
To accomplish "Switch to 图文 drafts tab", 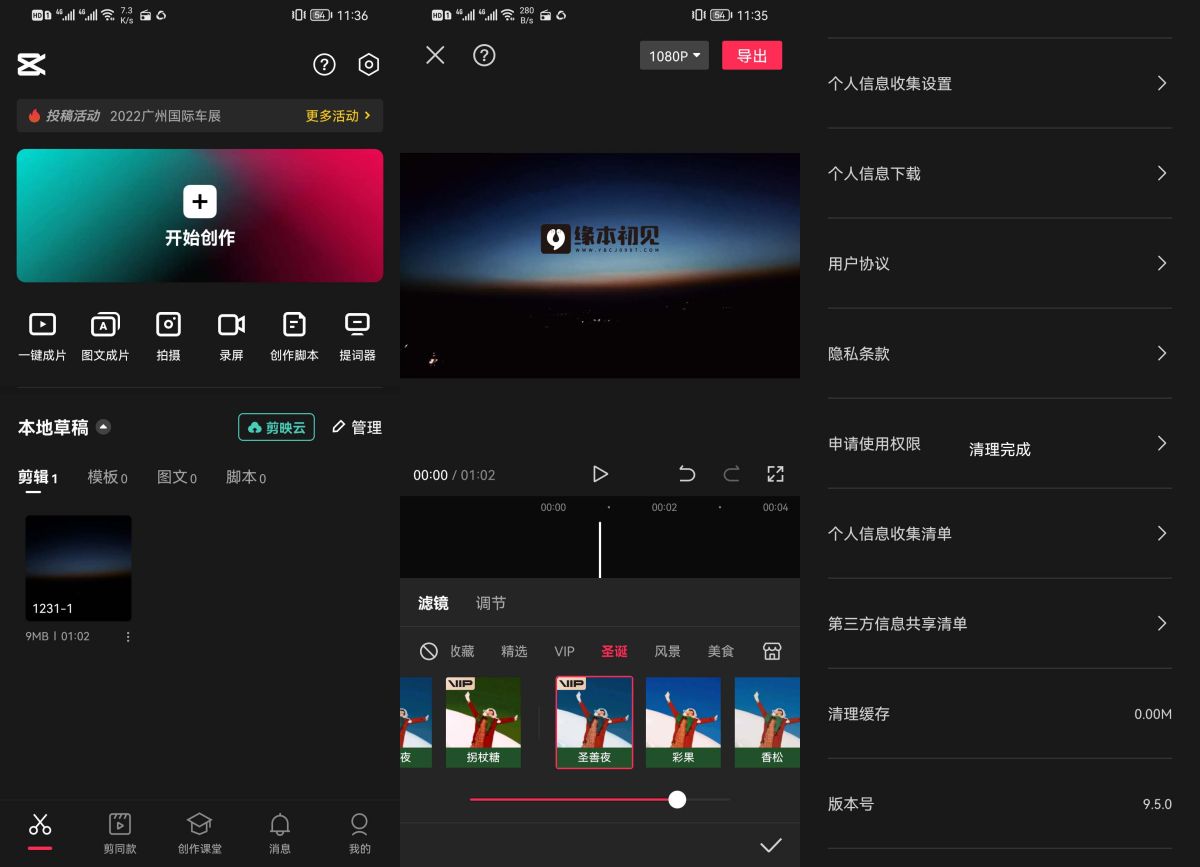I will pyautogui.click(x=176, y=477).
